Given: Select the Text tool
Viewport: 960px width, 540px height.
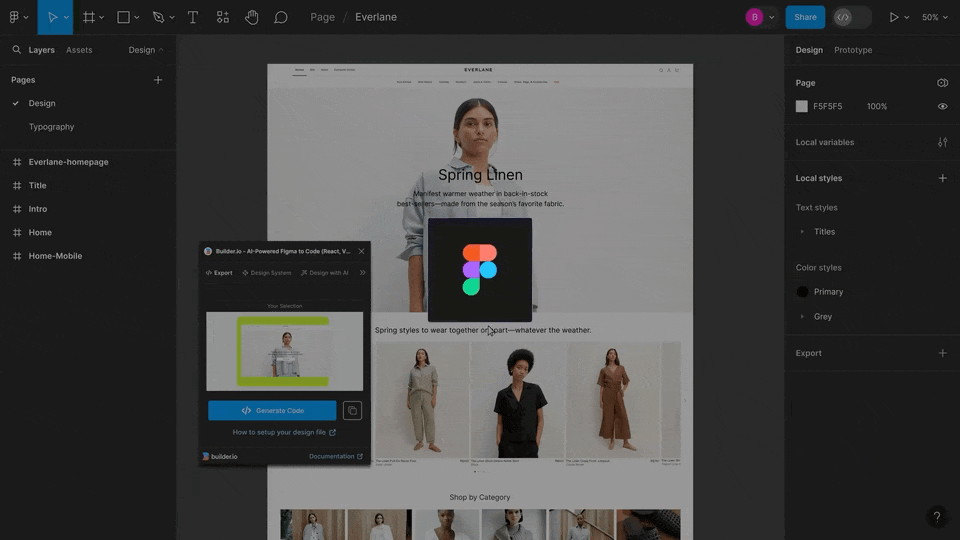Looking at the screenshot, I should click(193, 17).
